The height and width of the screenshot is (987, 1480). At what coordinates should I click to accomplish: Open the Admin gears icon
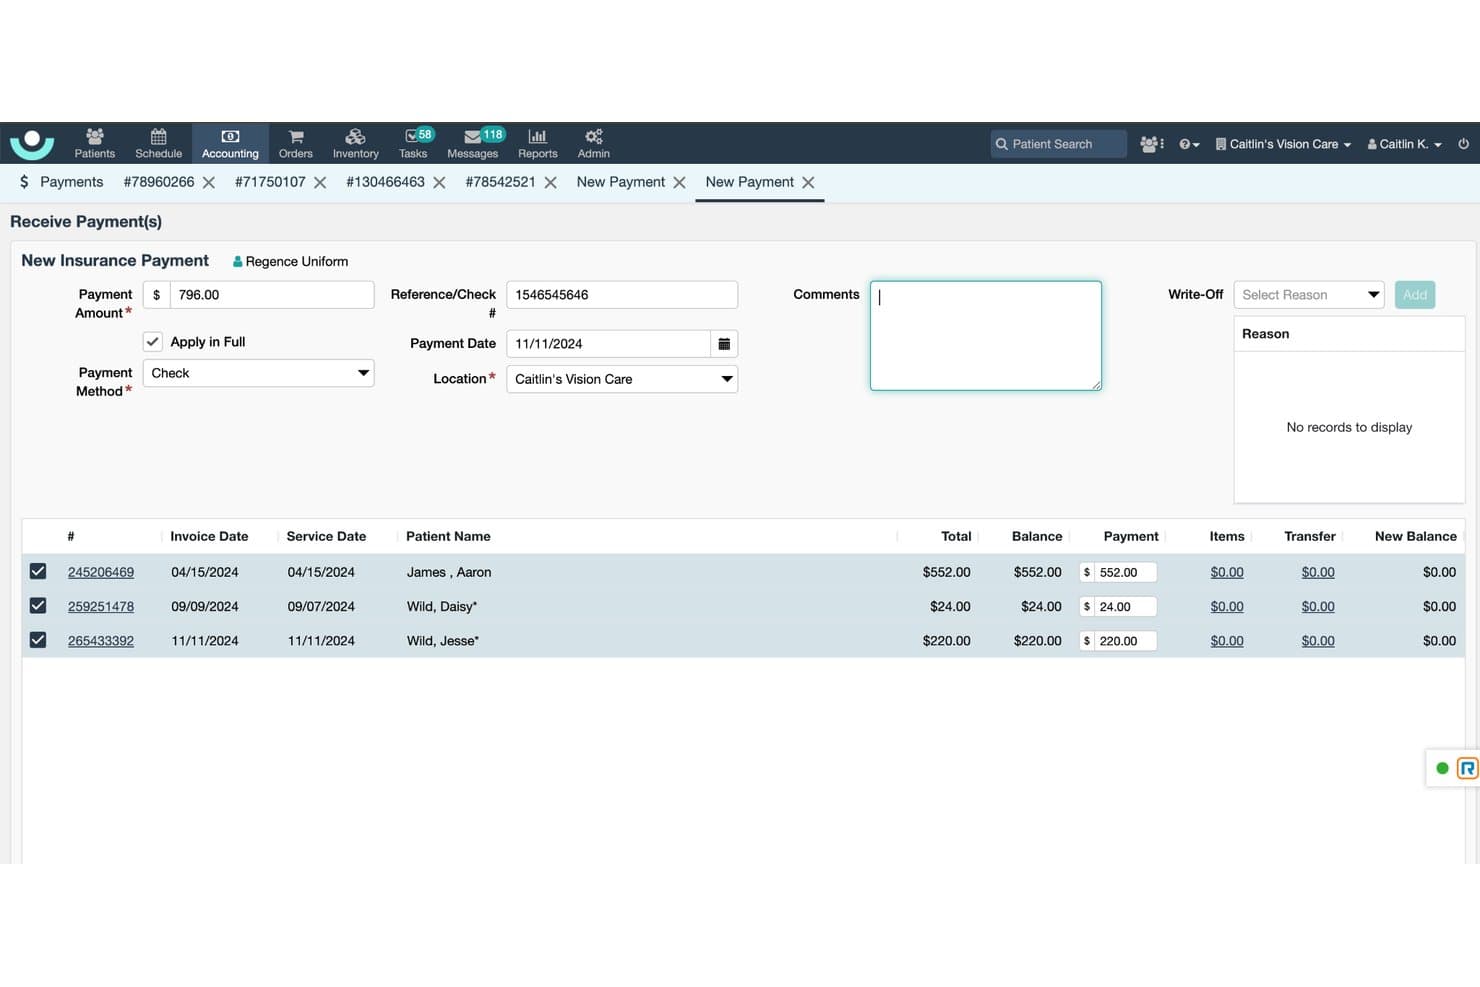593,143
